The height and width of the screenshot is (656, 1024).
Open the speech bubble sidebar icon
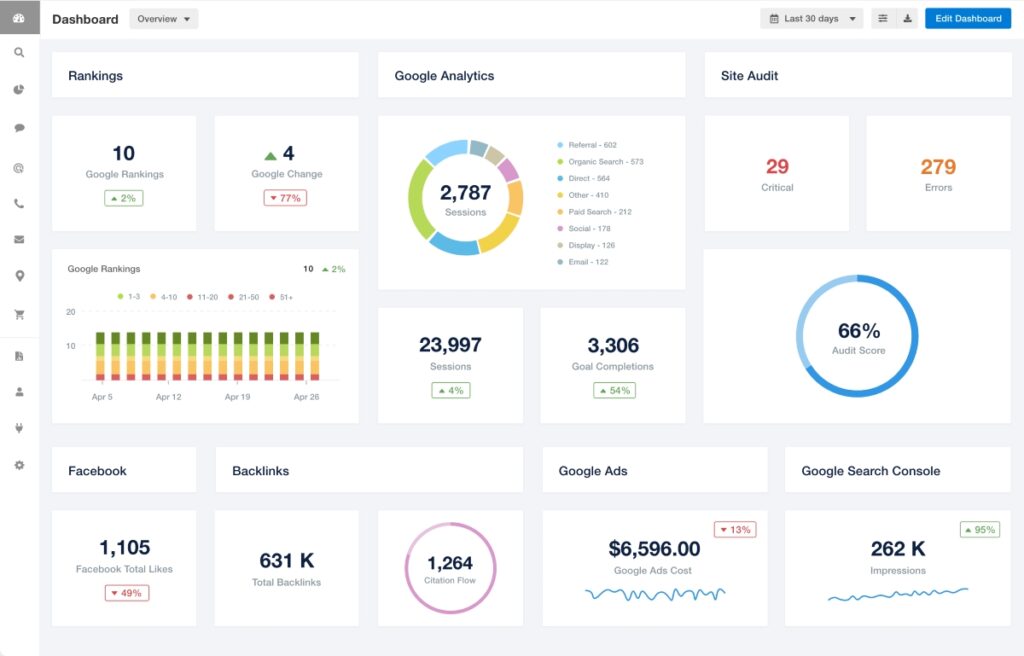coord(19,127)
